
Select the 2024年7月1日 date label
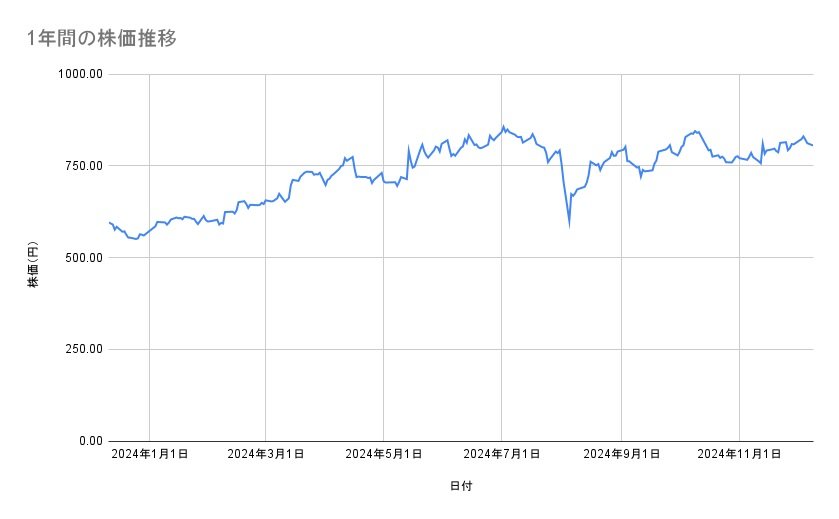503,455
